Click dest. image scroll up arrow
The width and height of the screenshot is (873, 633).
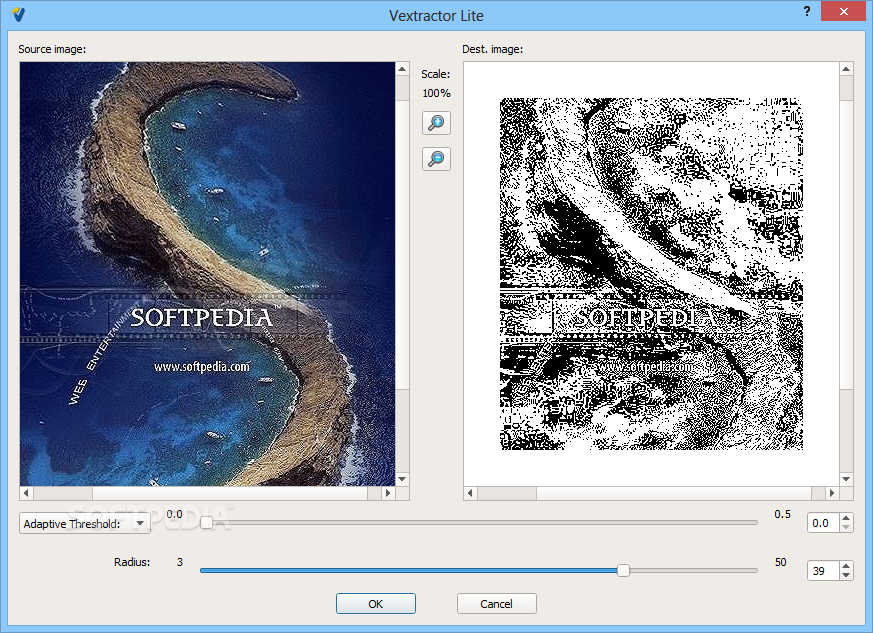coord(846,69)
